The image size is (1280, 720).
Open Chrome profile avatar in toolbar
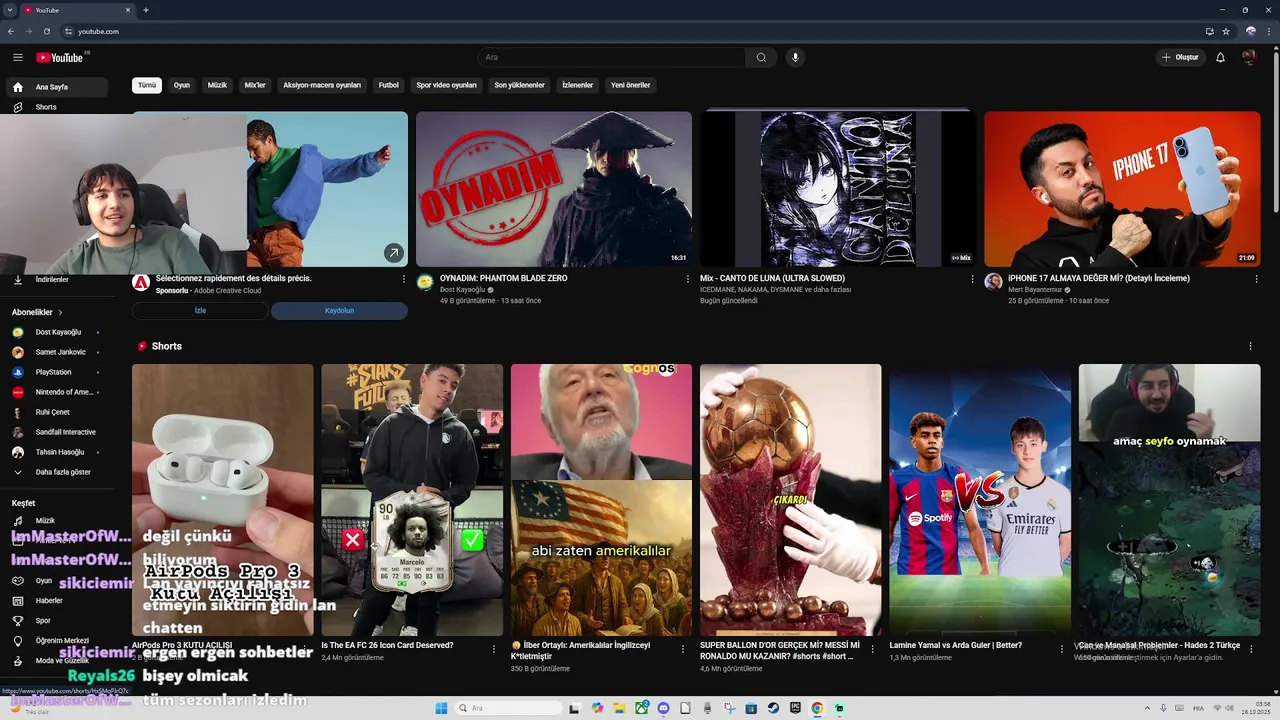[1250, 31]
